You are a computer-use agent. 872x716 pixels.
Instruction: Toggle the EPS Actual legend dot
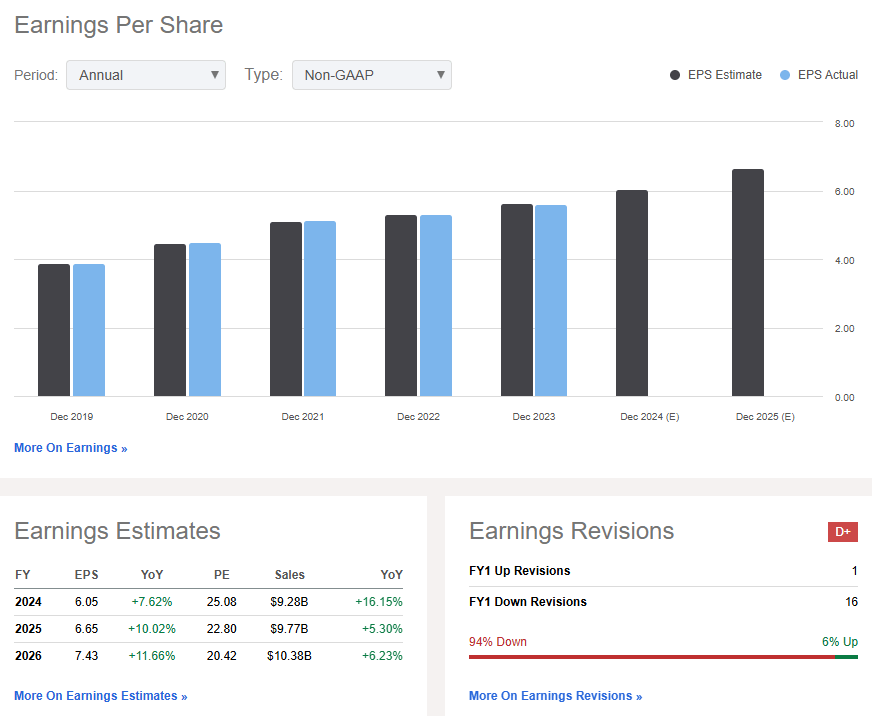pyautogui.click(x=785, y=75)
